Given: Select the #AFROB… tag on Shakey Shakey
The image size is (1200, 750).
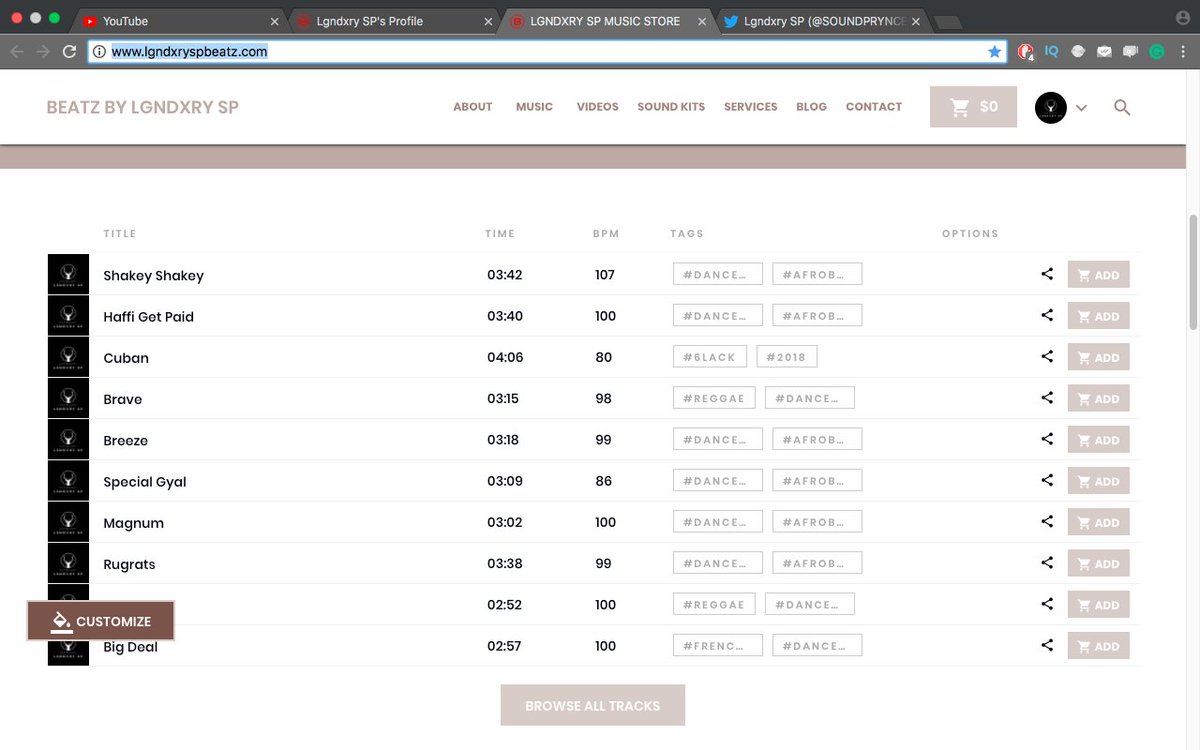Looking at the screenshot, I should (817, 274).
